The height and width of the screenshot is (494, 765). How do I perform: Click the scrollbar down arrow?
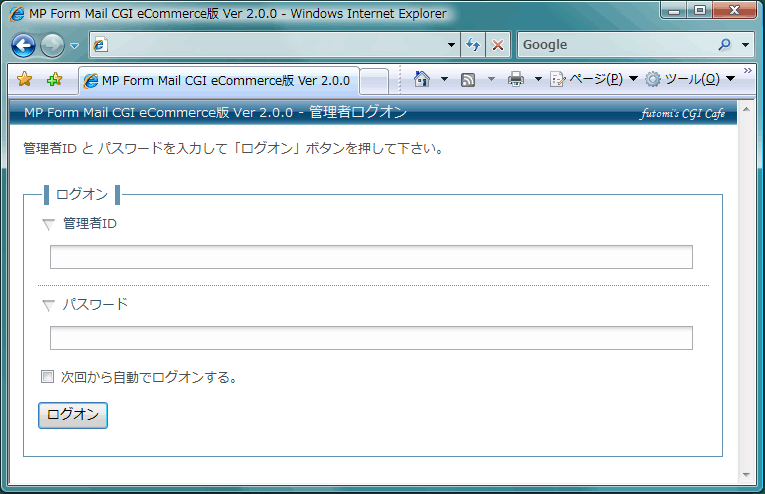click(x=746, y=474)
